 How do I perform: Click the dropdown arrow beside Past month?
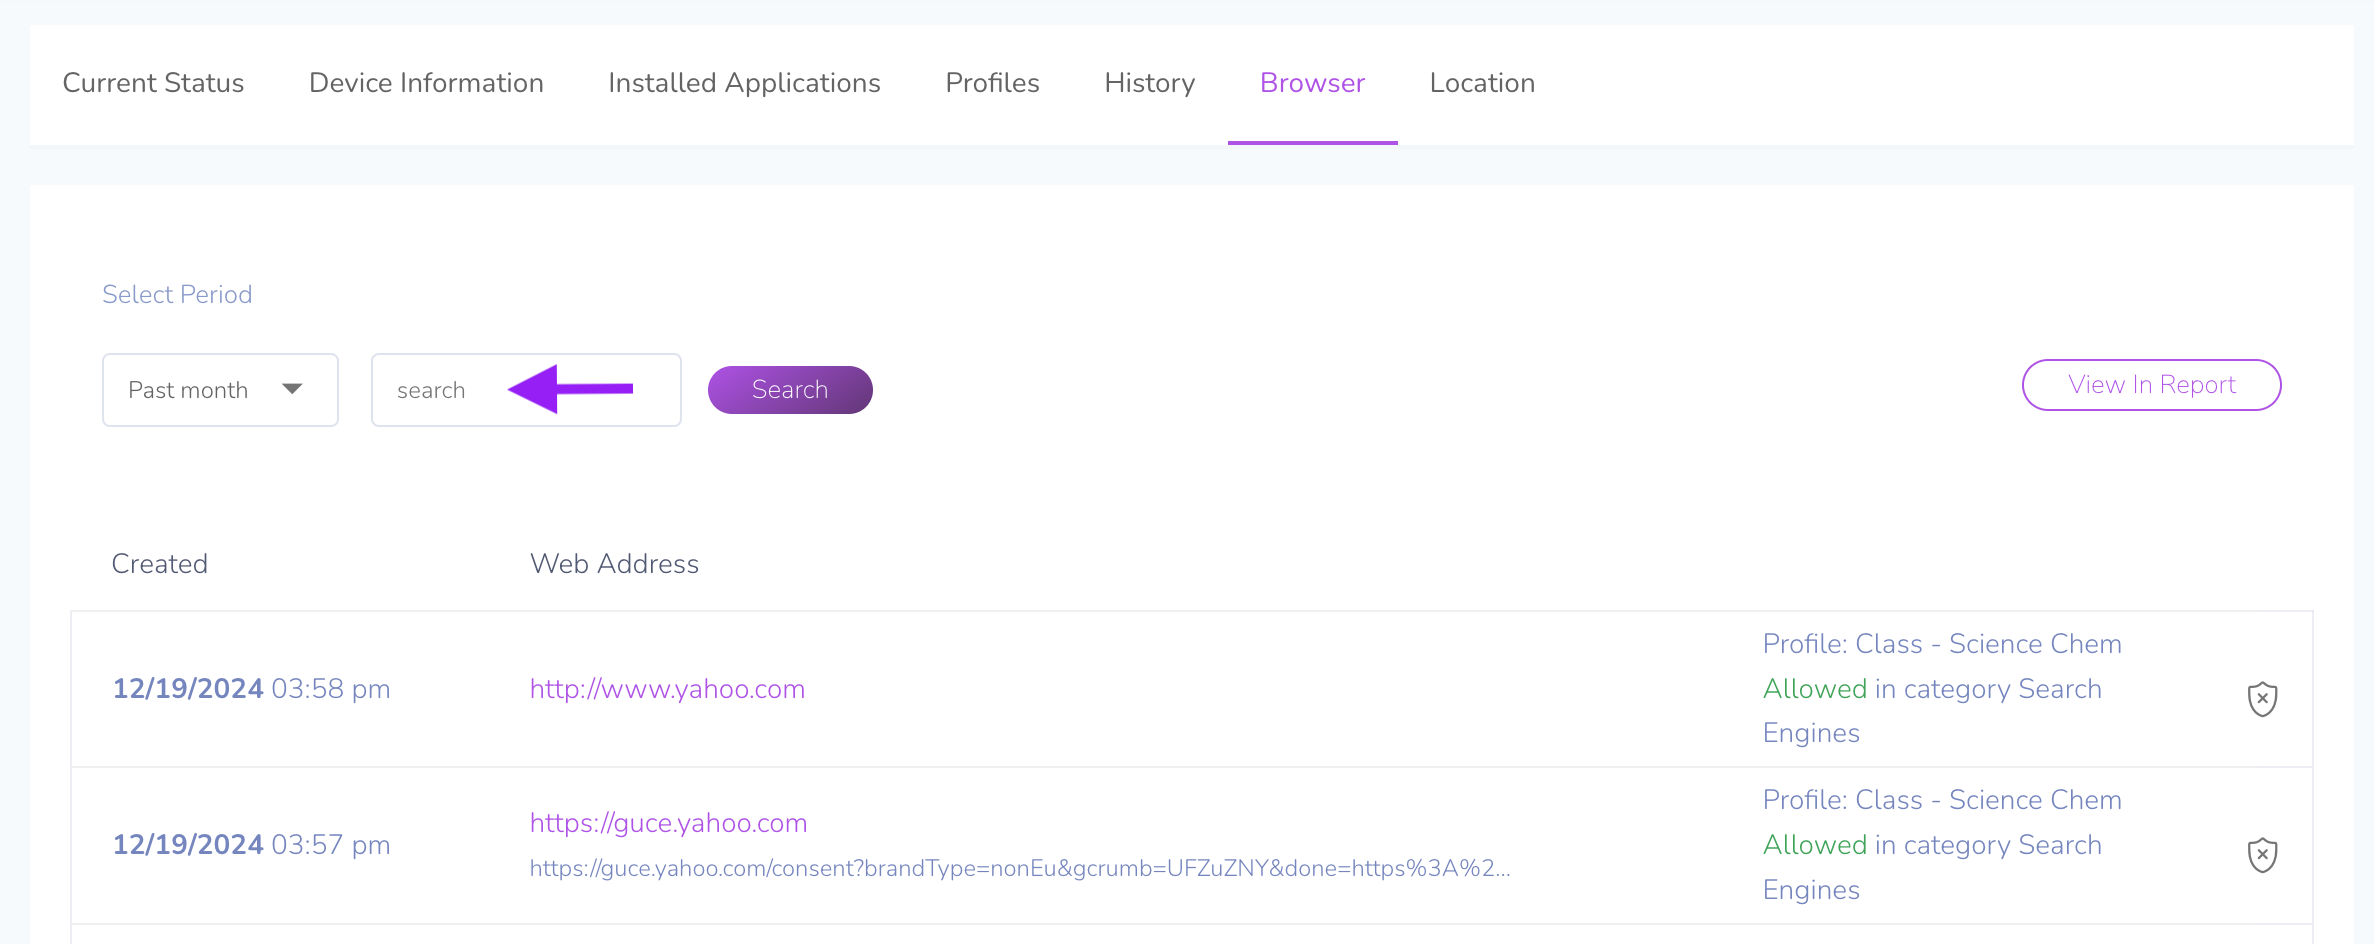(292, 389)
